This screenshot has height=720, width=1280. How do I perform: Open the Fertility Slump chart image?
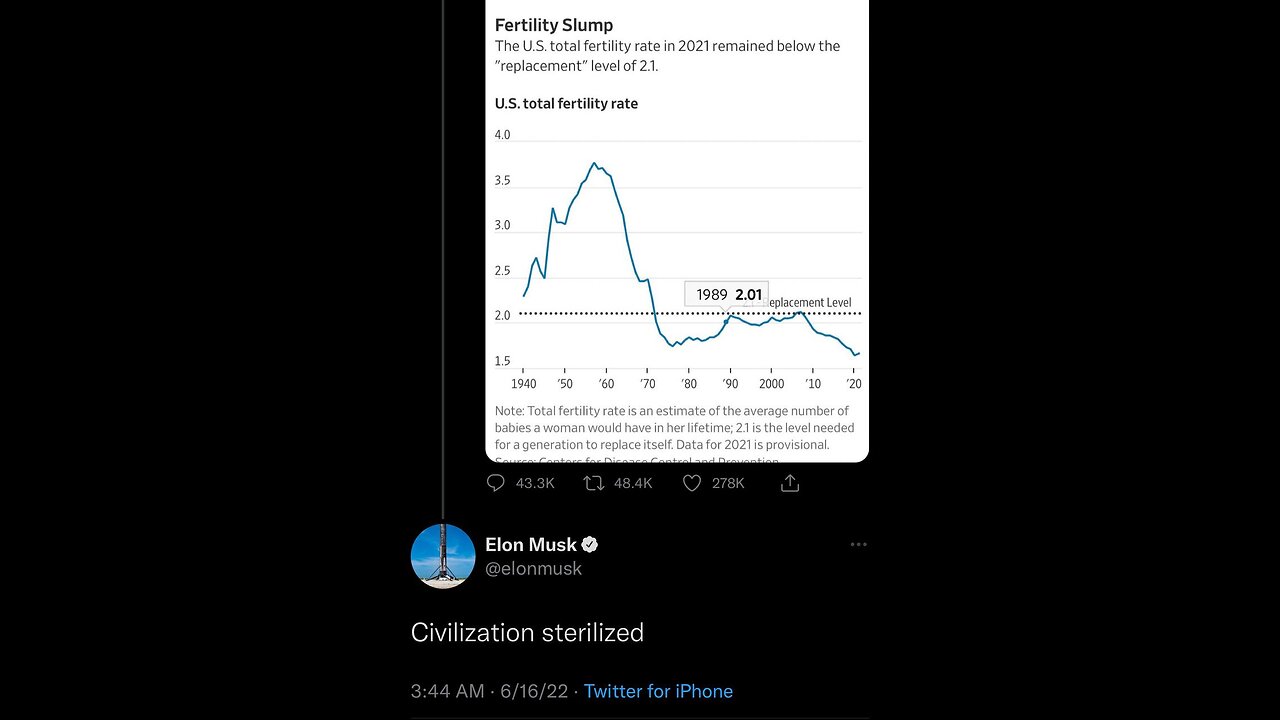click(x=677, y=231)
